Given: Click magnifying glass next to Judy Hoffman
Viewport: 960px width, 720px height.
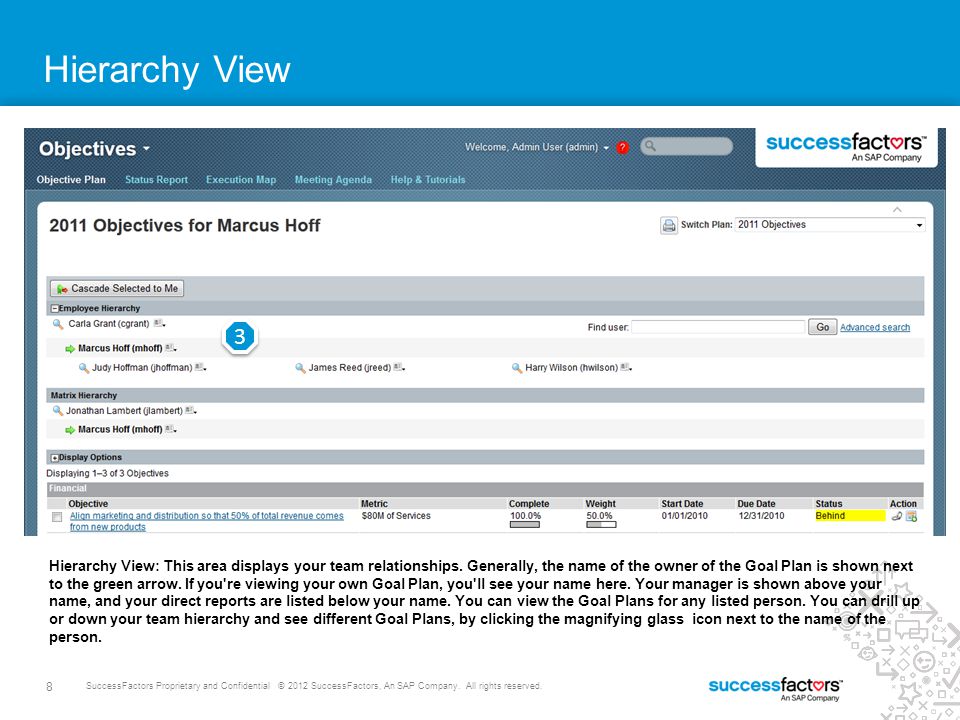Looking at the screenshot, I should (84, 368).
